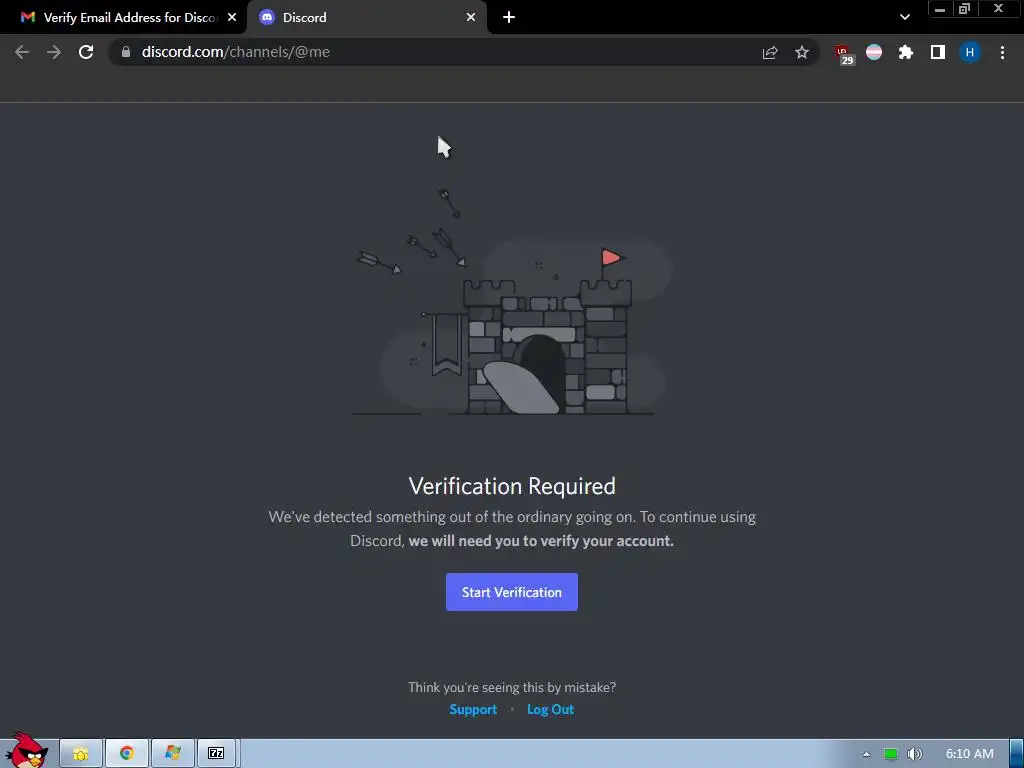
Task: Bookmark this page with star
Action: pos(802,52)
